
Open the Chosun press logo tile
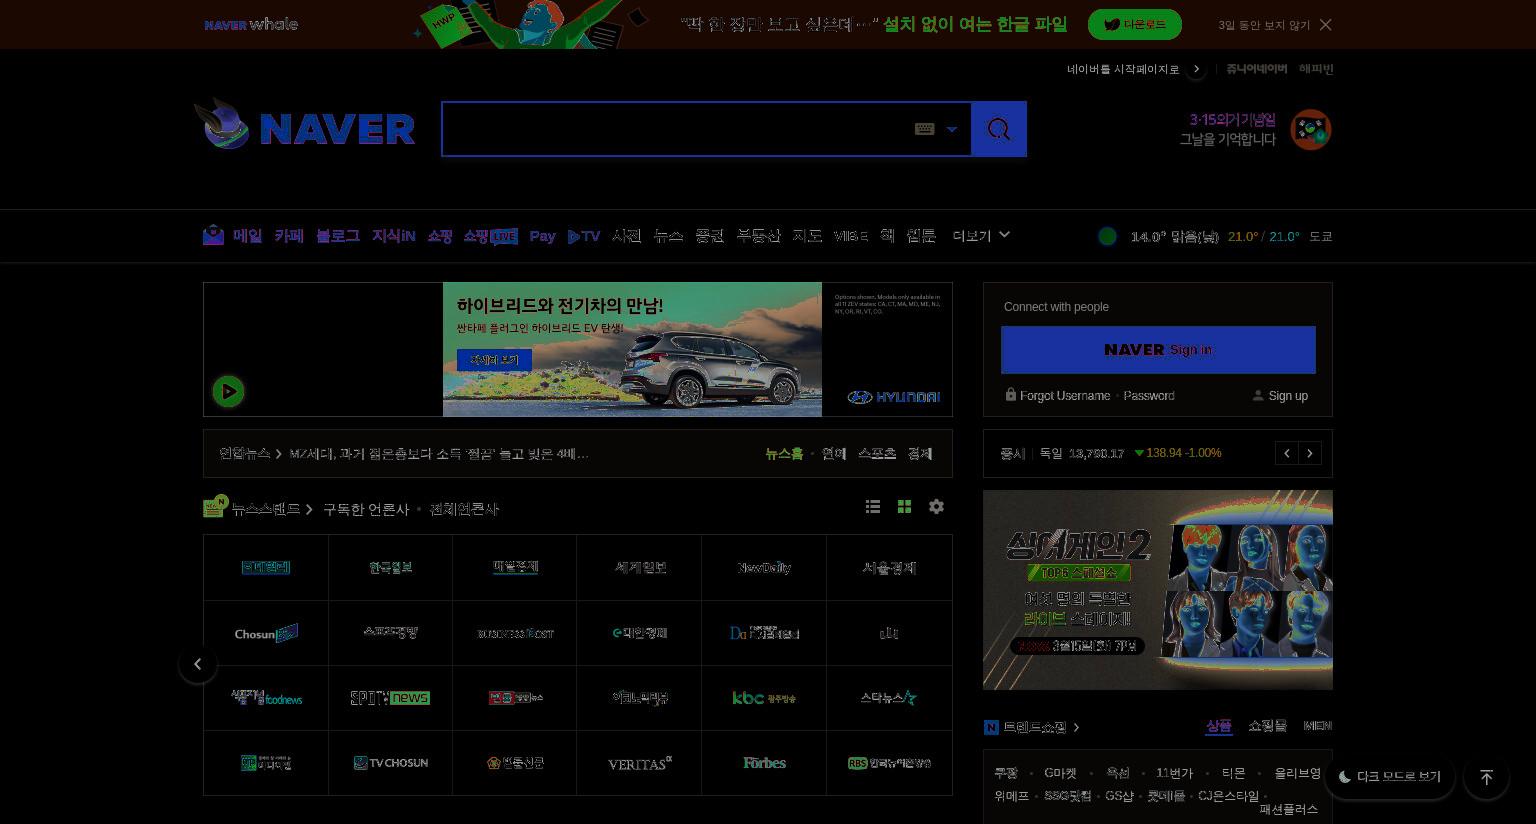tap(266, 633)
